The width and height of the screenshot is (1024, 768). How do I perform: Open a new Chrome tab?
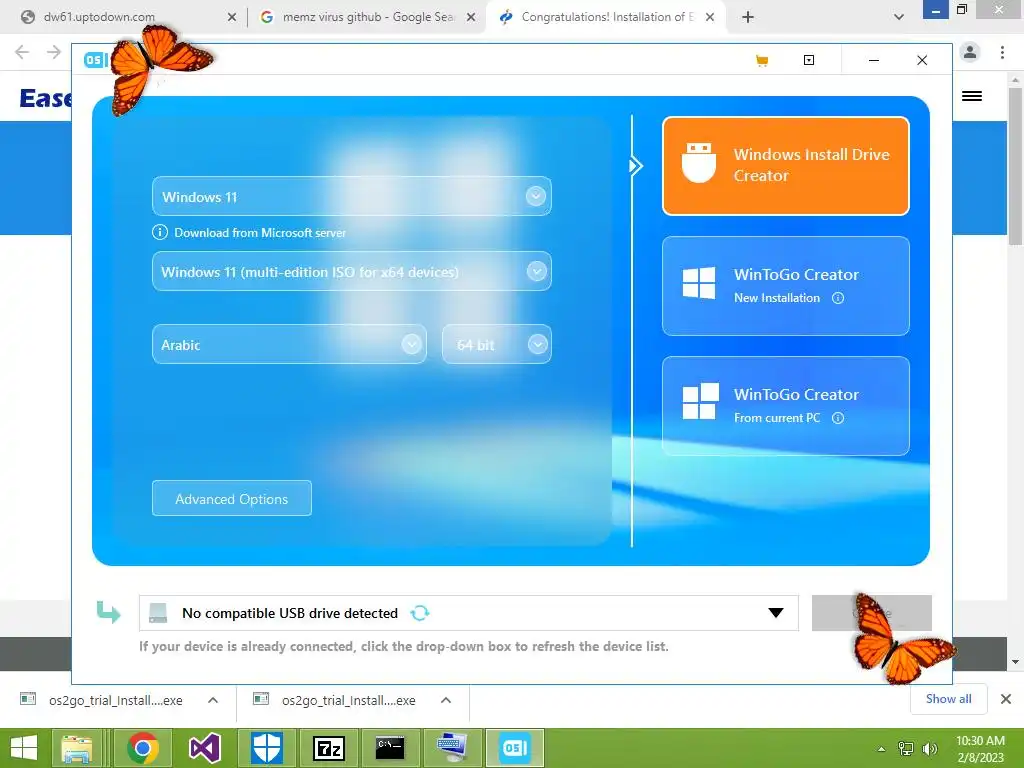point(748,17)
